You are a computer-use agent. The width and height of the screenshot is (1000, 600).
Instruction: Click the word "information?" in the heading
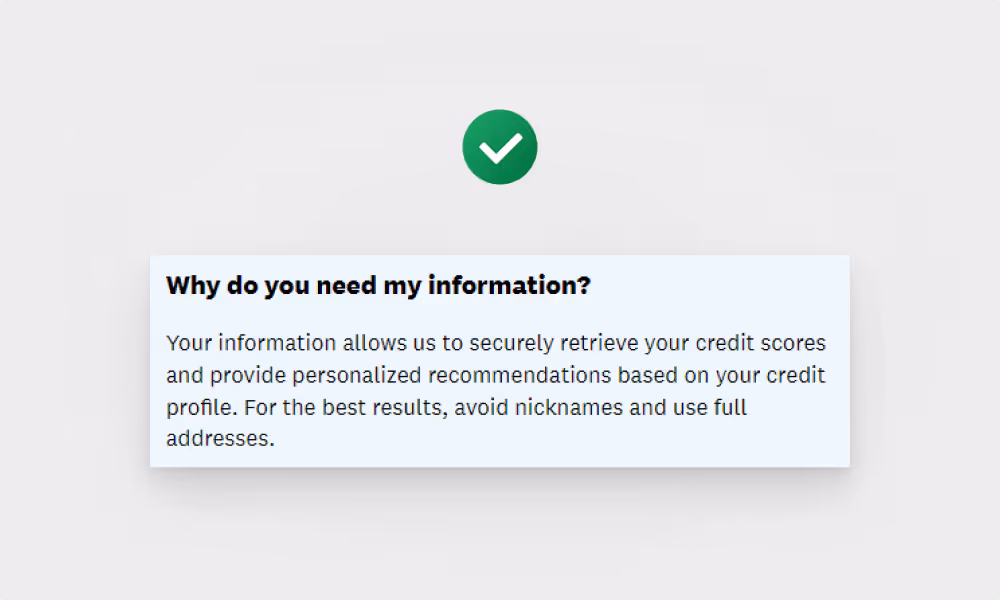click(x=509, y=284)
